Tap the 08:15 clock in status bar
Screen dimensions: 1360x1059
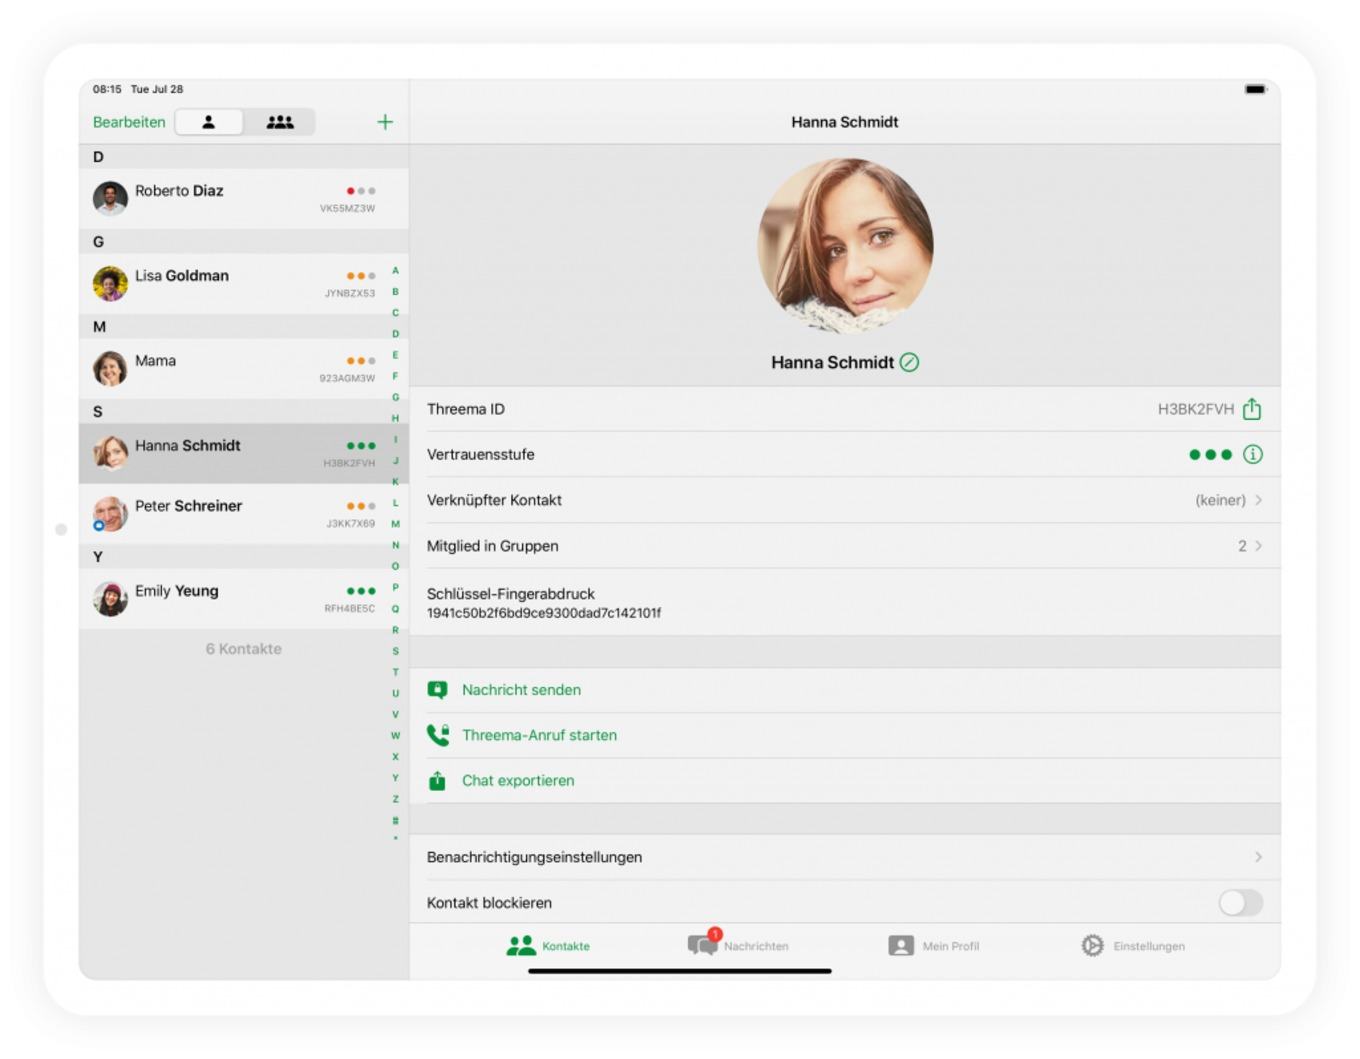[107, 89]
